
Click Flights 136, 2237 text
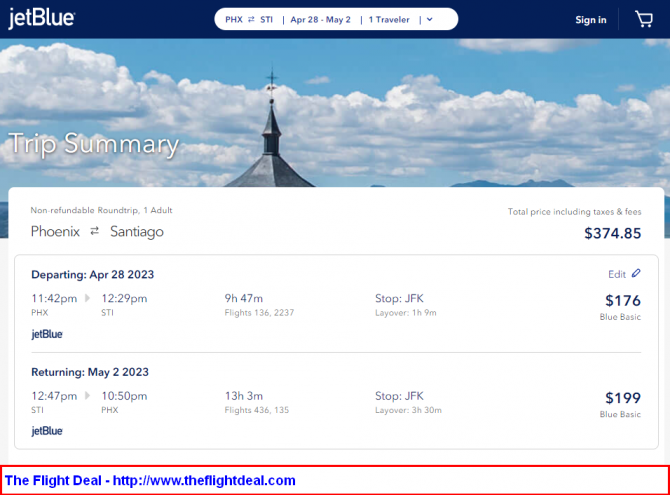point(259,313)
